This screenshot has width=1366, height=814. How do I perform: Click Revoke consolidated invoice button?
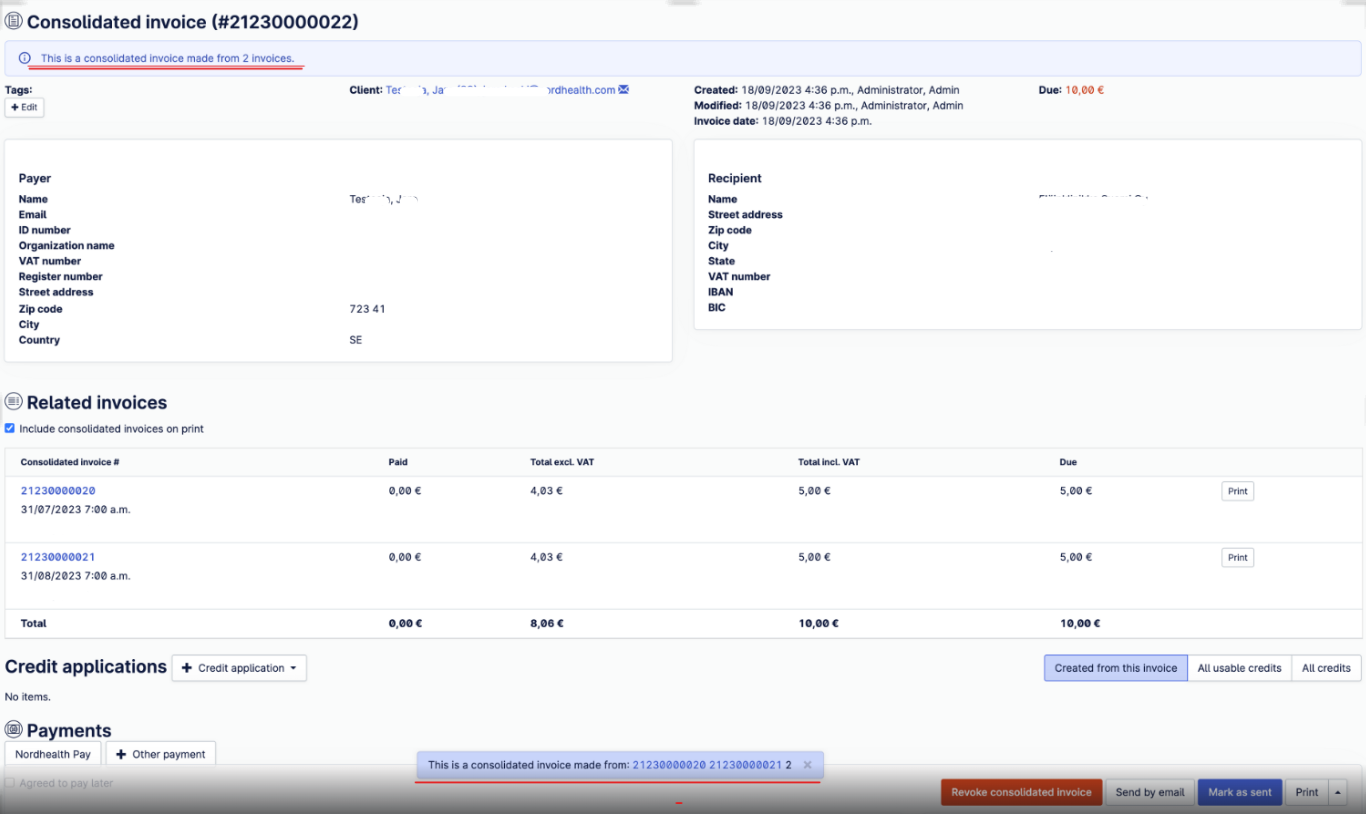[1021, 792]
